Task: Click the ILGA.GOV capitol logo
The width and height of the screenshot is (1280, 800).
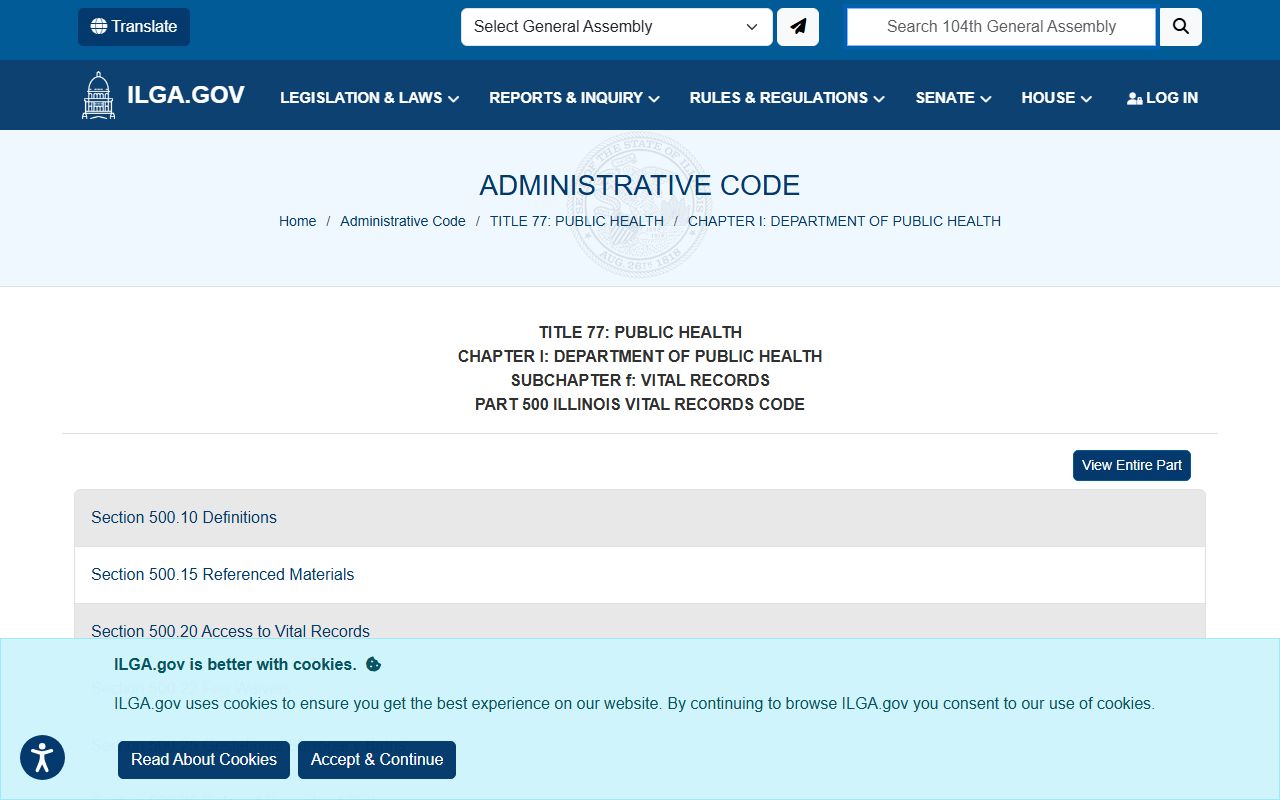Action: click(163, 95)
